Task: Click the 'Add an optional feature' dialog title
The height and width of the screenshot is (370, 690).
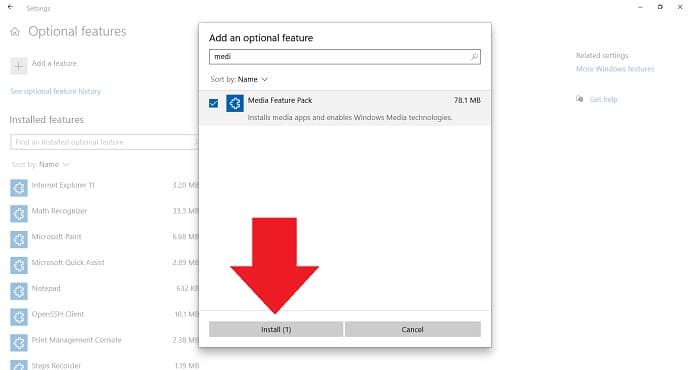Action: click(261, 38)
